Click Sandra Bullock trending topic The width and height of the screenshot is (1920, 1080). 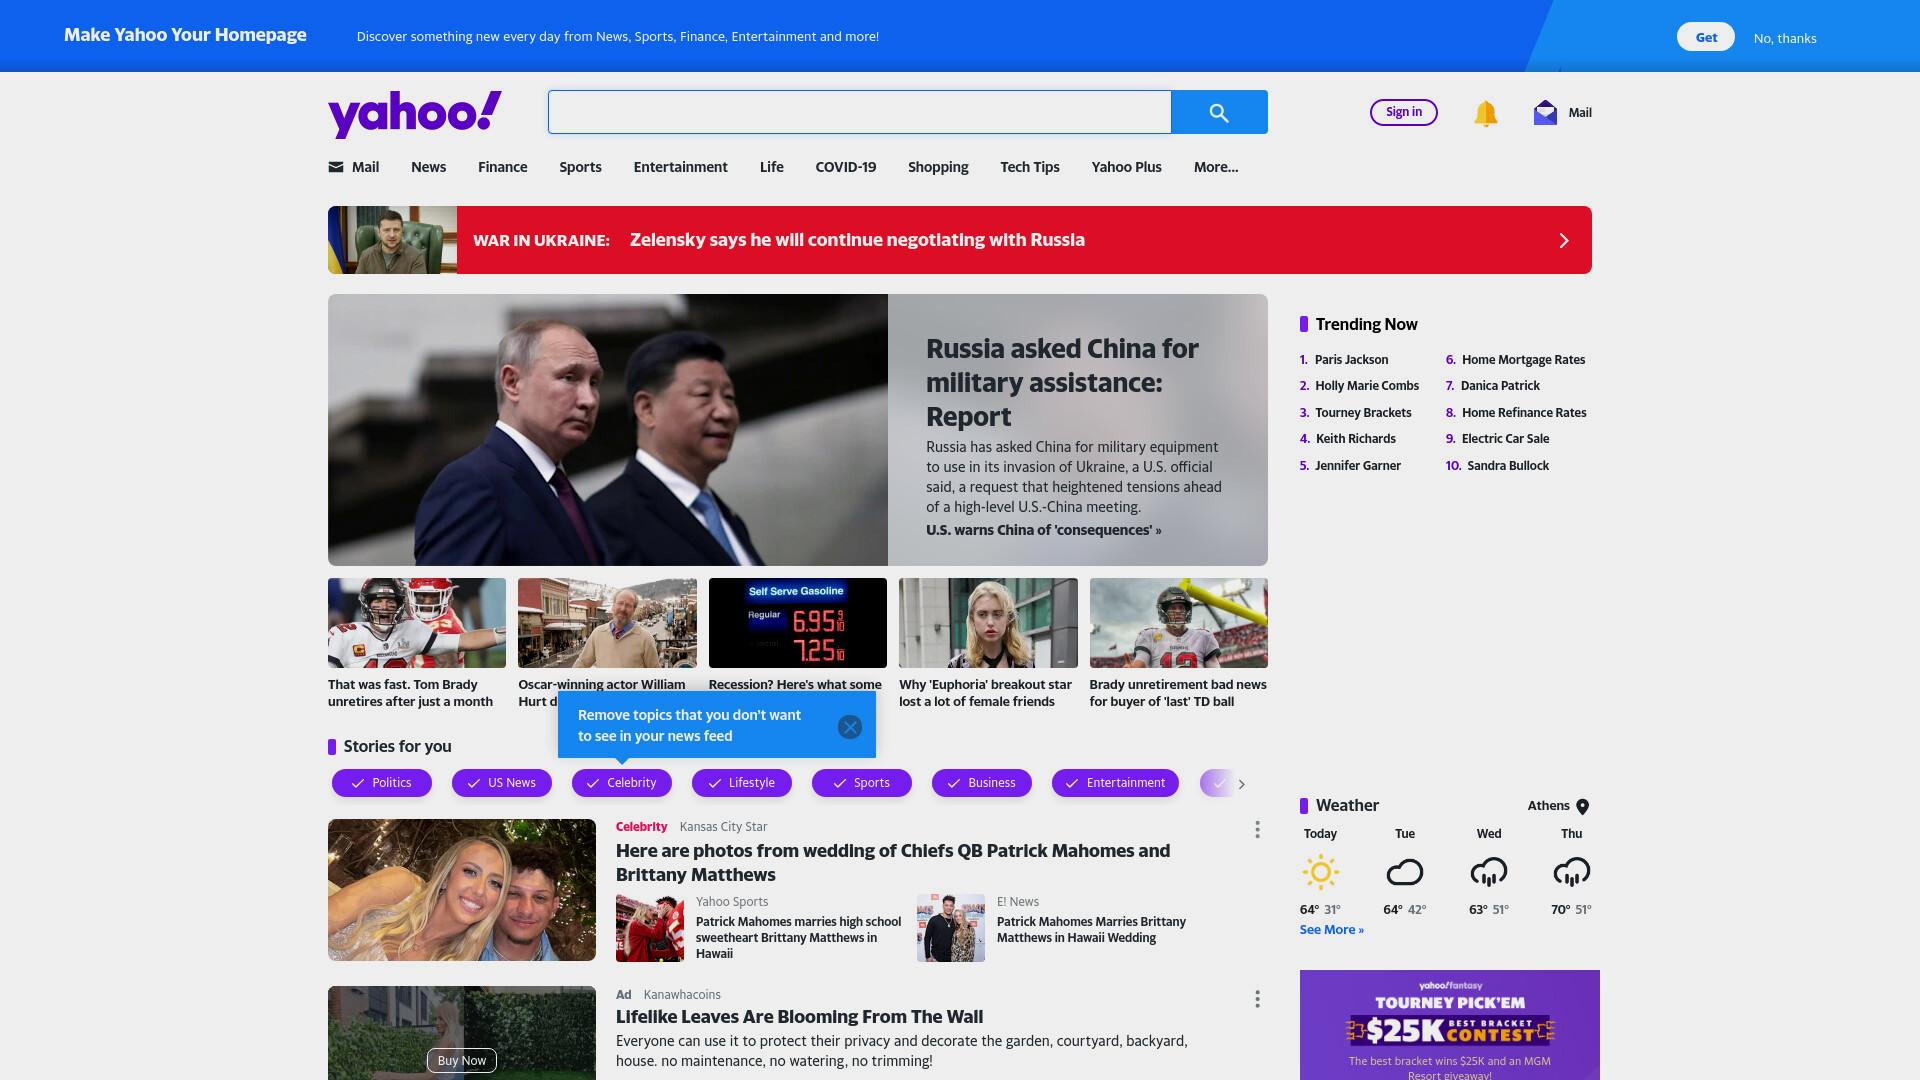(x=1508, y=466)
